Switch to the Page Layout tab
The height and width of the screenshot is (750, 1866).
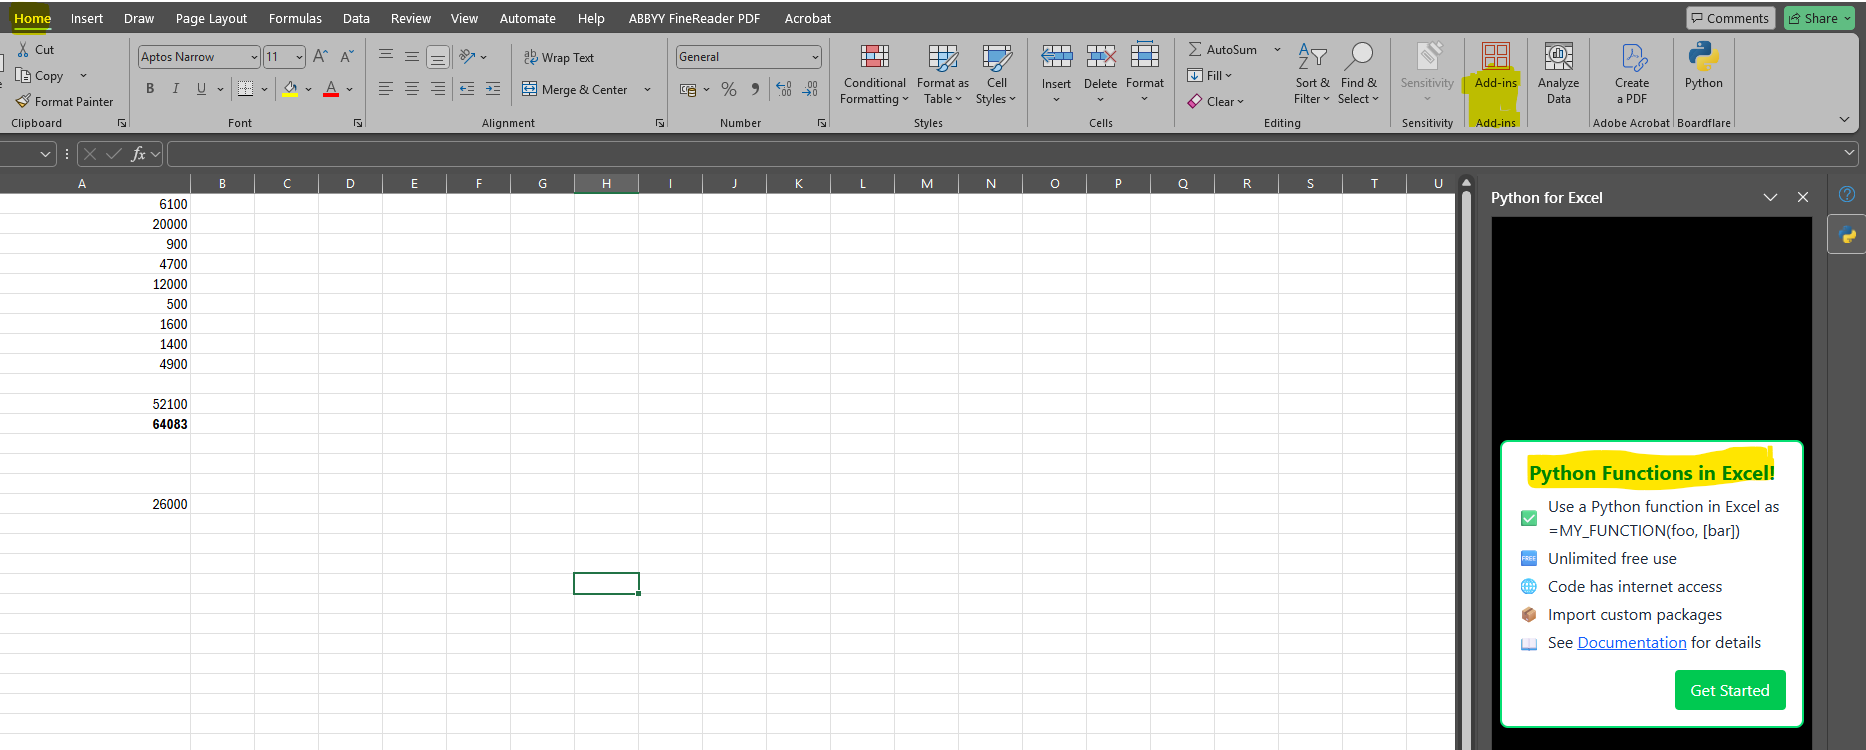click(x=211, y=18)
